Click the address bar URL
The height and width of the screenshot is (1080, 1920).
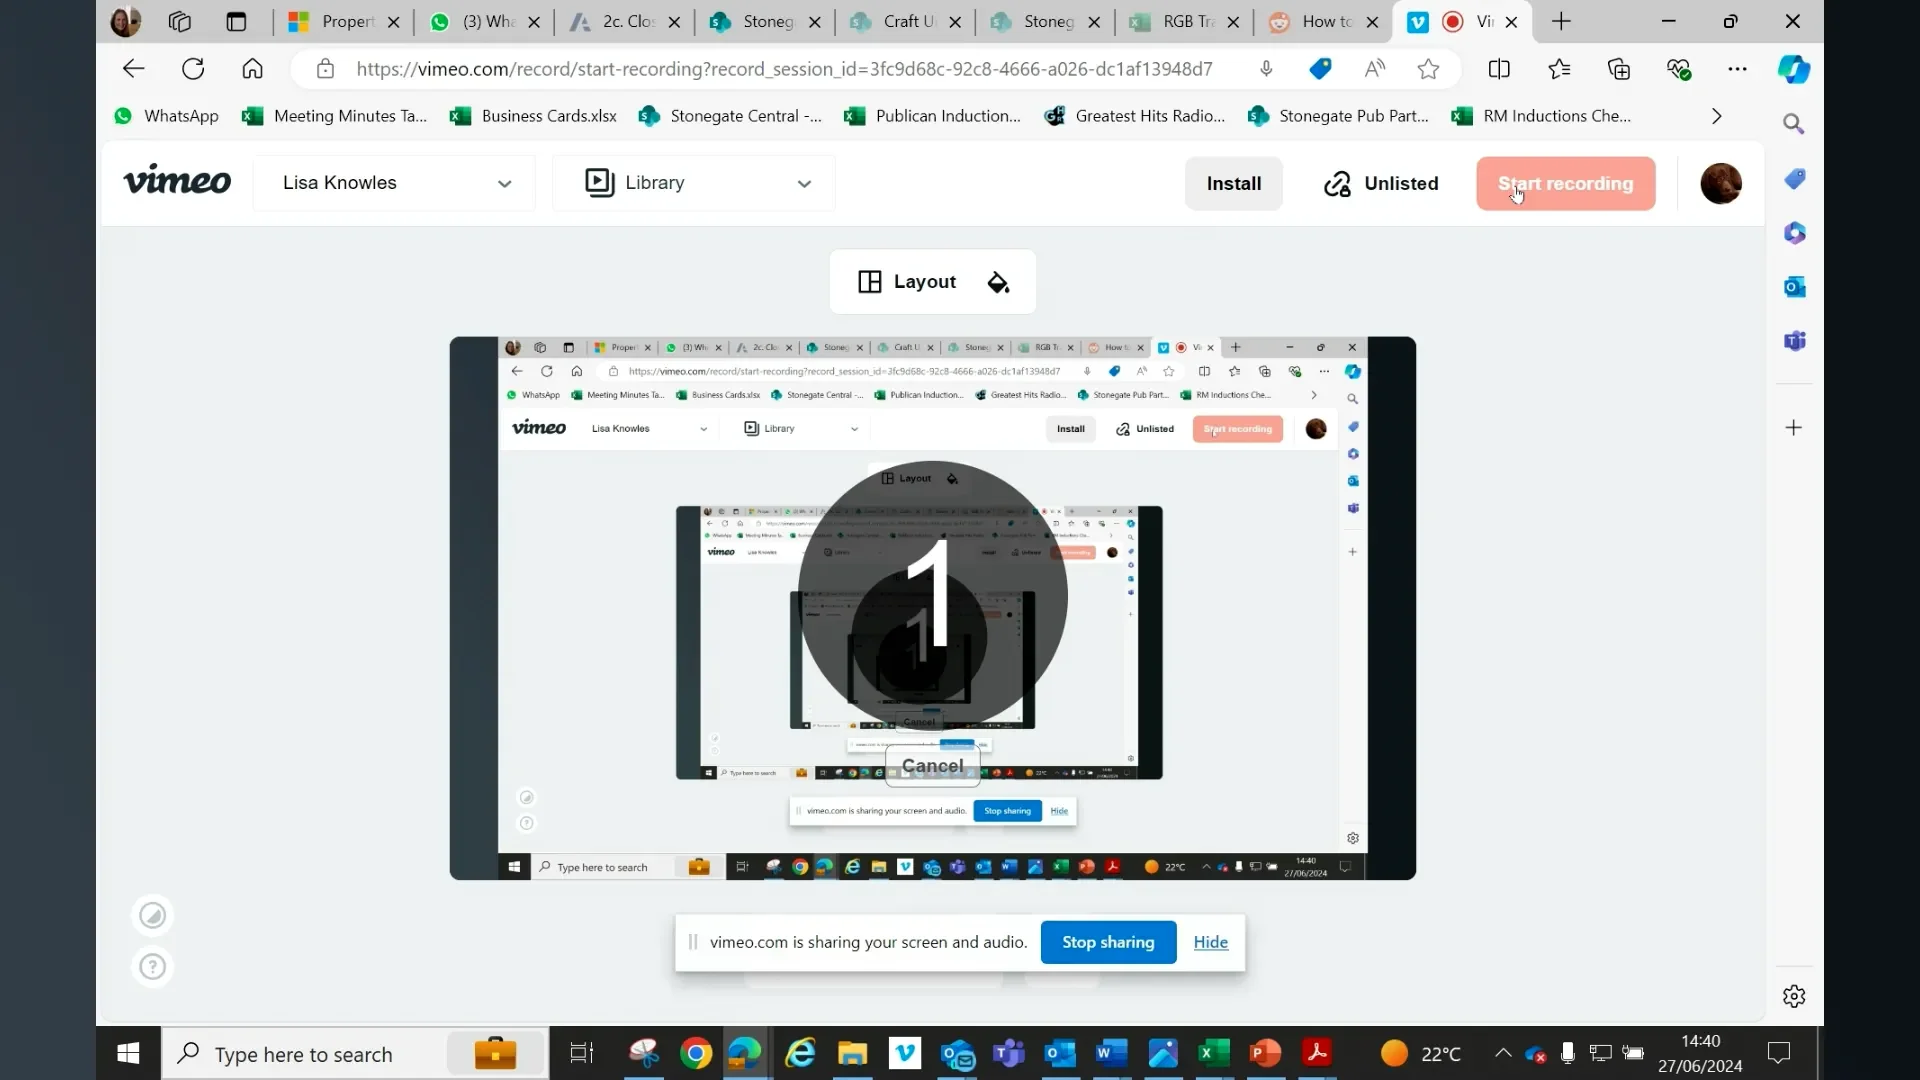coord(784,69)
